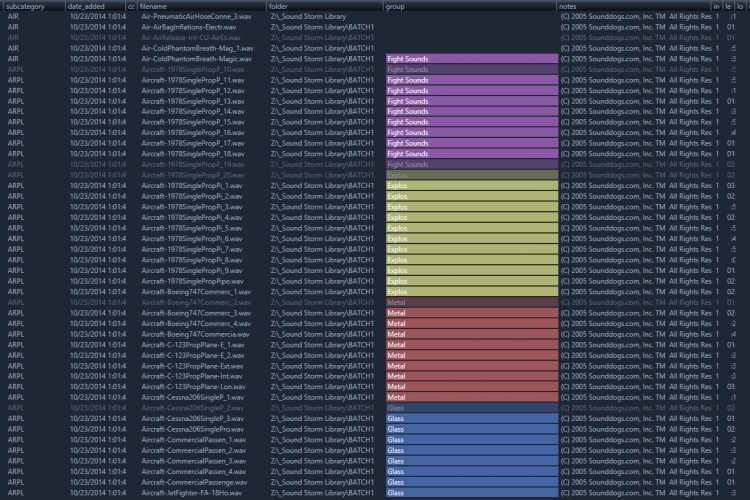Click the yellow Explos cell for Aircraft-1978SingleProppipe.wav

tap(472, 281)
